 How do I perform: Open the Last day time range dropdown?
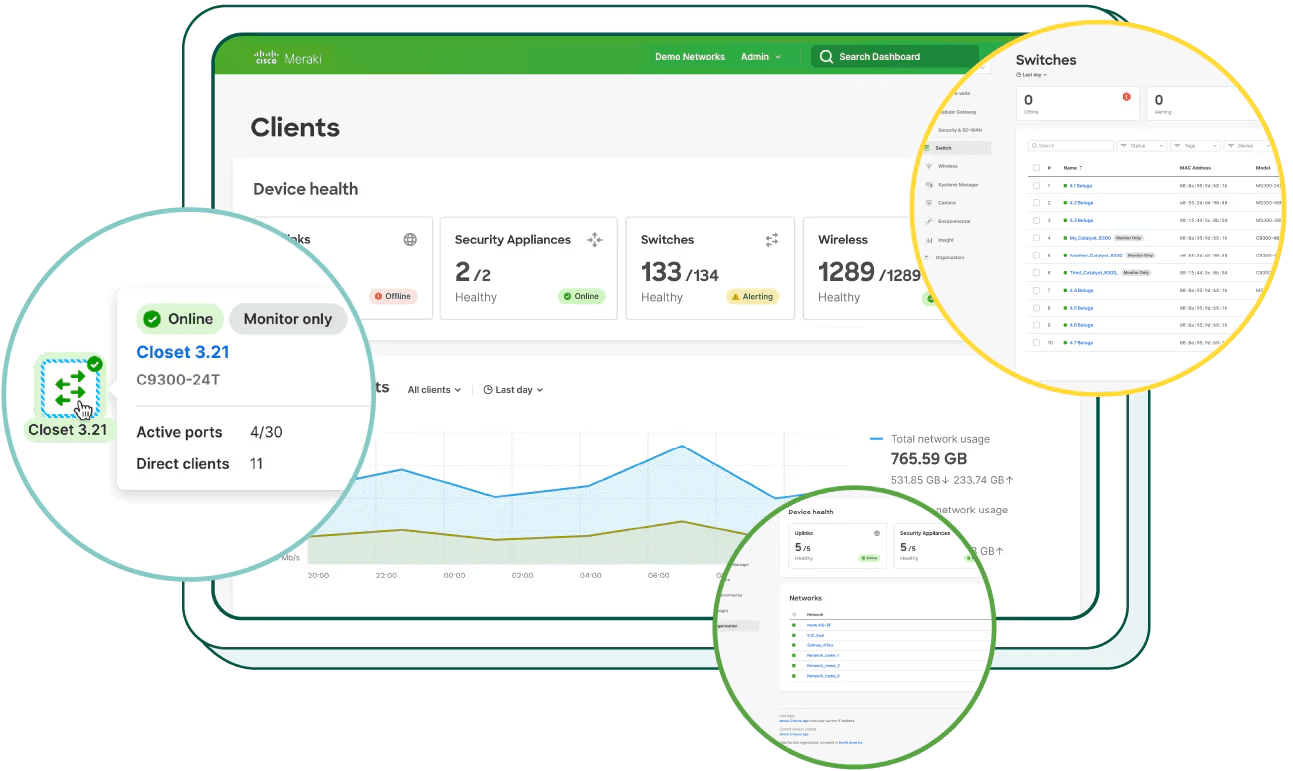pyautogui.click(x=513, y=390)
